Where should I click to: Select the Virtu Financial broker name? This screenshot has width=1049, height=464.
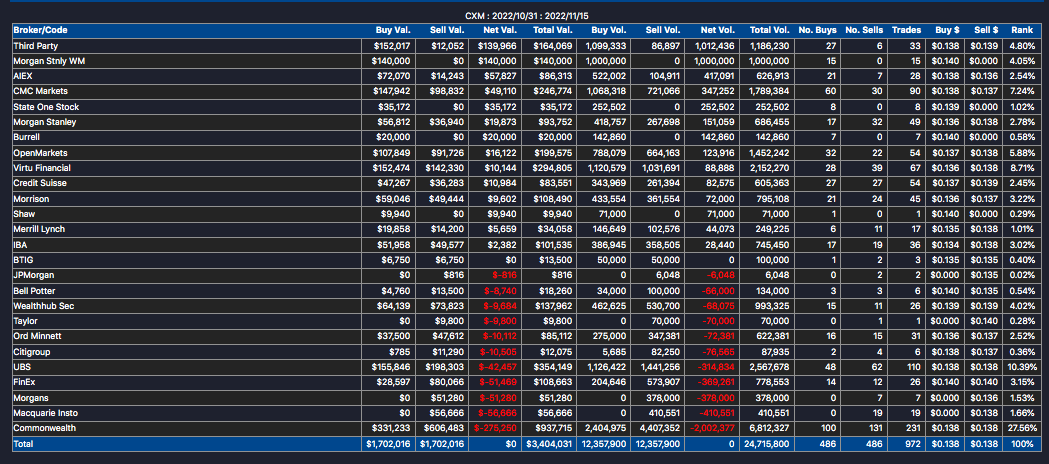pyautogui.click(x=42, y=168)
